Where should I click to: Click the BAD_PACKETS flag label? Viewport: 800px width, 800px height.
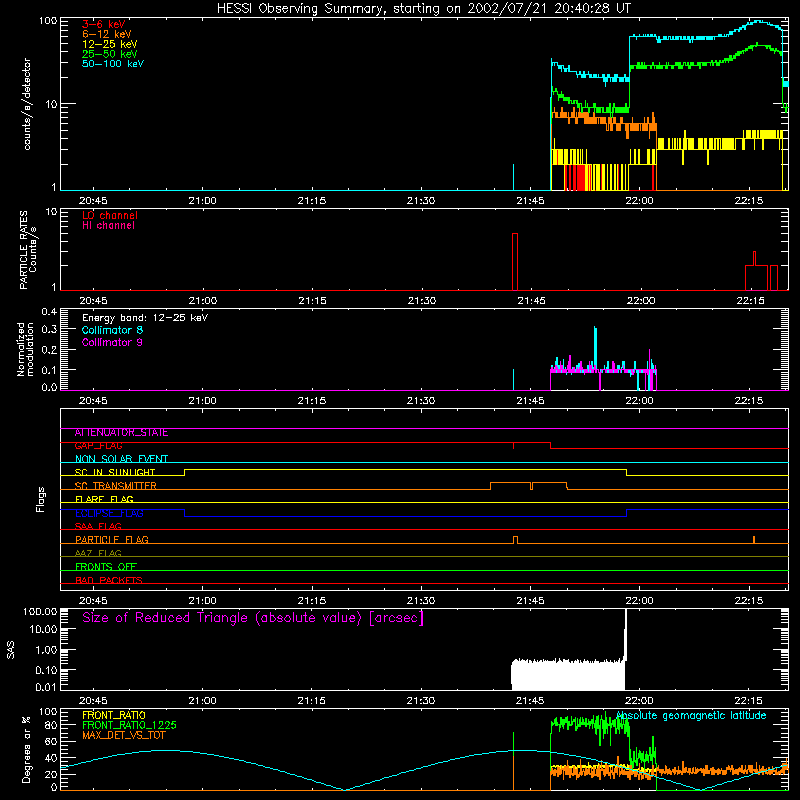pyautogui.click(x=109, y=580)
